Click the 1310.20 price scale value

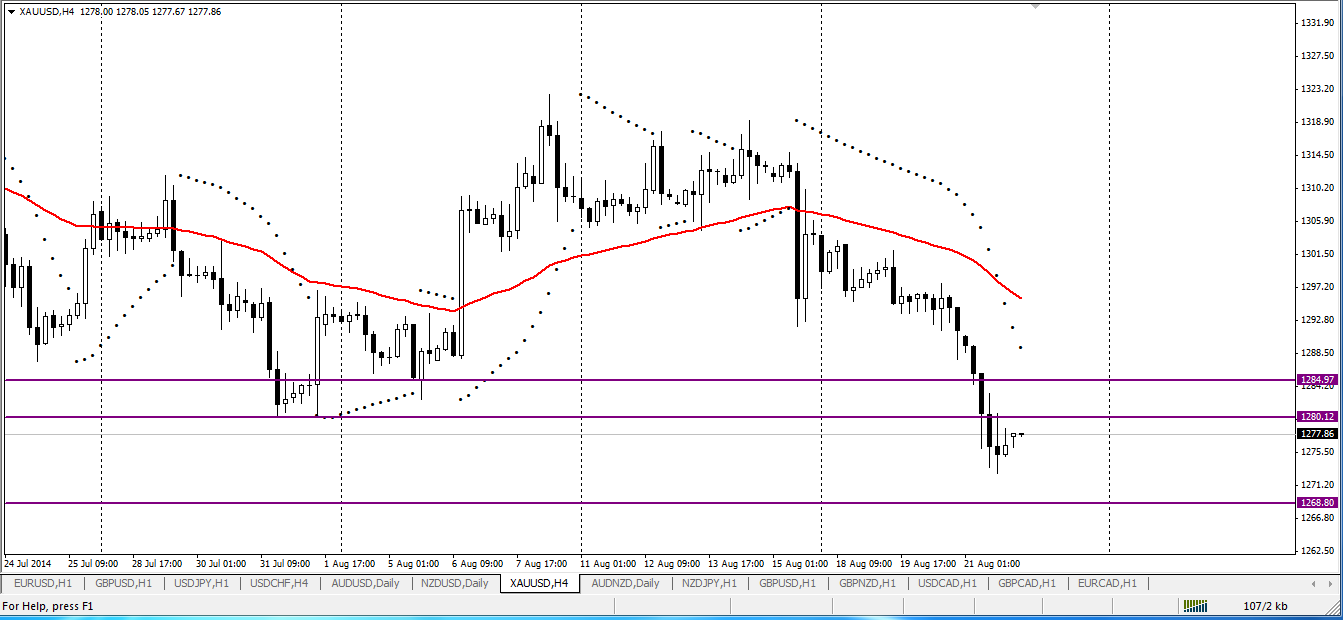coord(1318,187)
